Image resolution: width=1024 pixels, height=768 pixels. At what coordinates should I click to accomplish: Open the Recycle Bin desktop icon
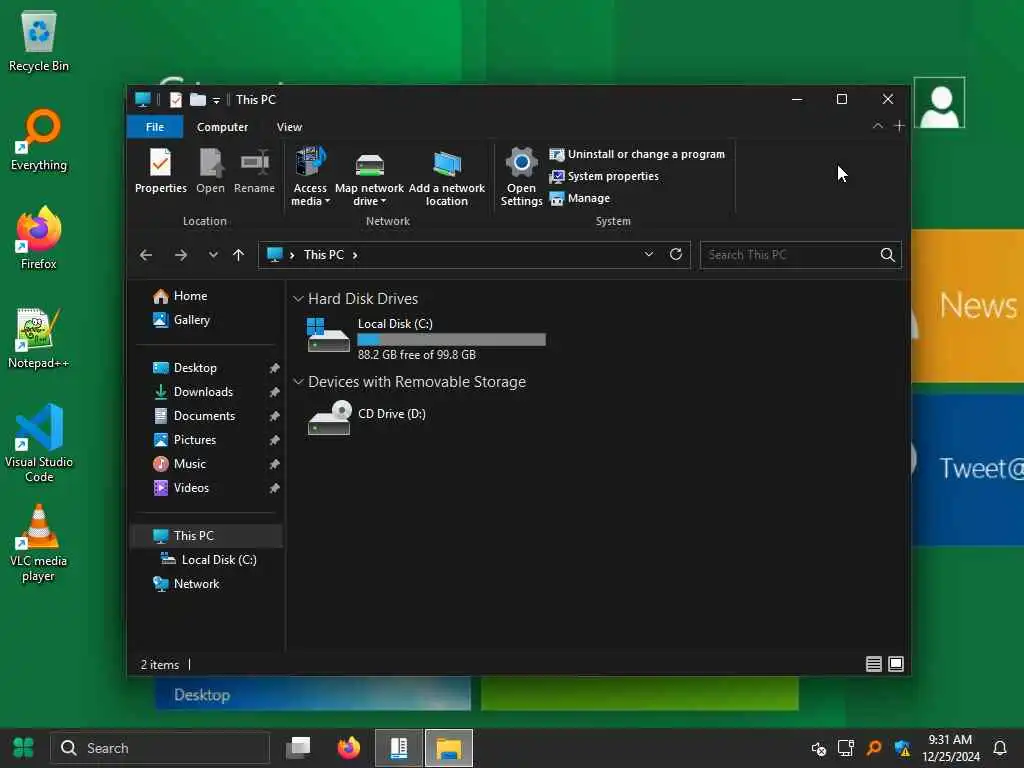coord(39,42)
